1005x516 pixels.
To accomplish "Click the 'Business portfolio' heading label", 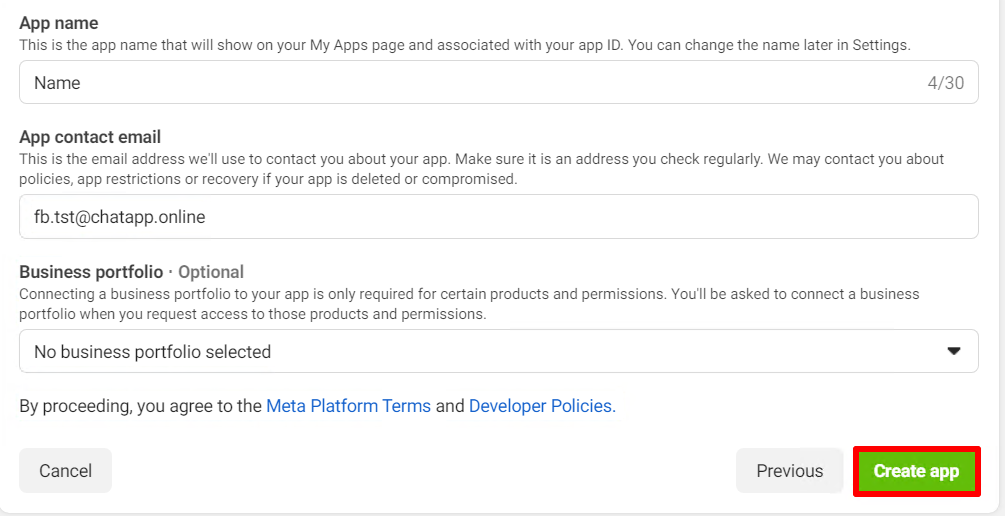I will 90,272.
